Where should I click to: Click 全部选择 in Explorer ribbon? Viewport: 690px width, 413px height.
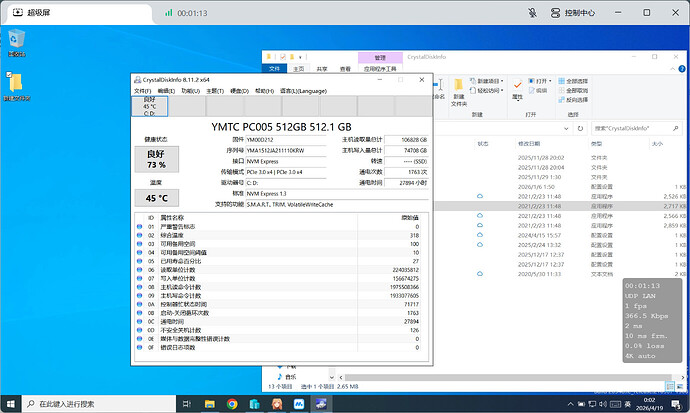click(x=573, y=81)
